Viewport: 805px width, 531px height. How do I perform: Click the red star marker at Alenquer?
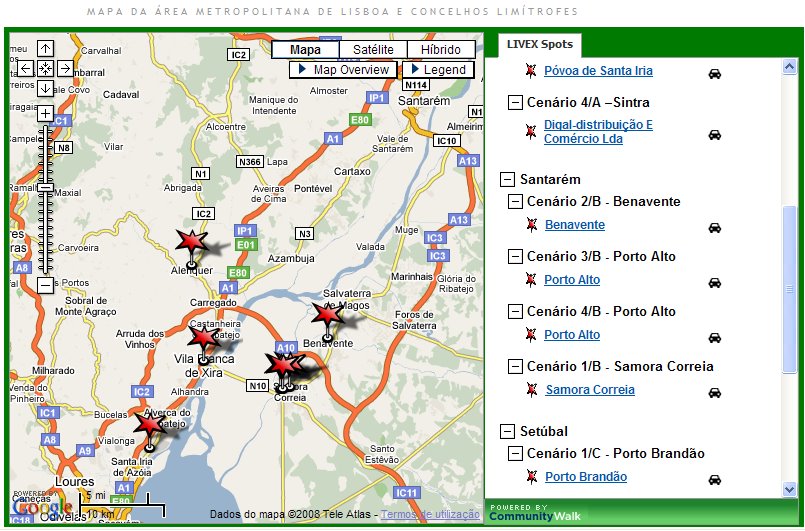[191, 241]
